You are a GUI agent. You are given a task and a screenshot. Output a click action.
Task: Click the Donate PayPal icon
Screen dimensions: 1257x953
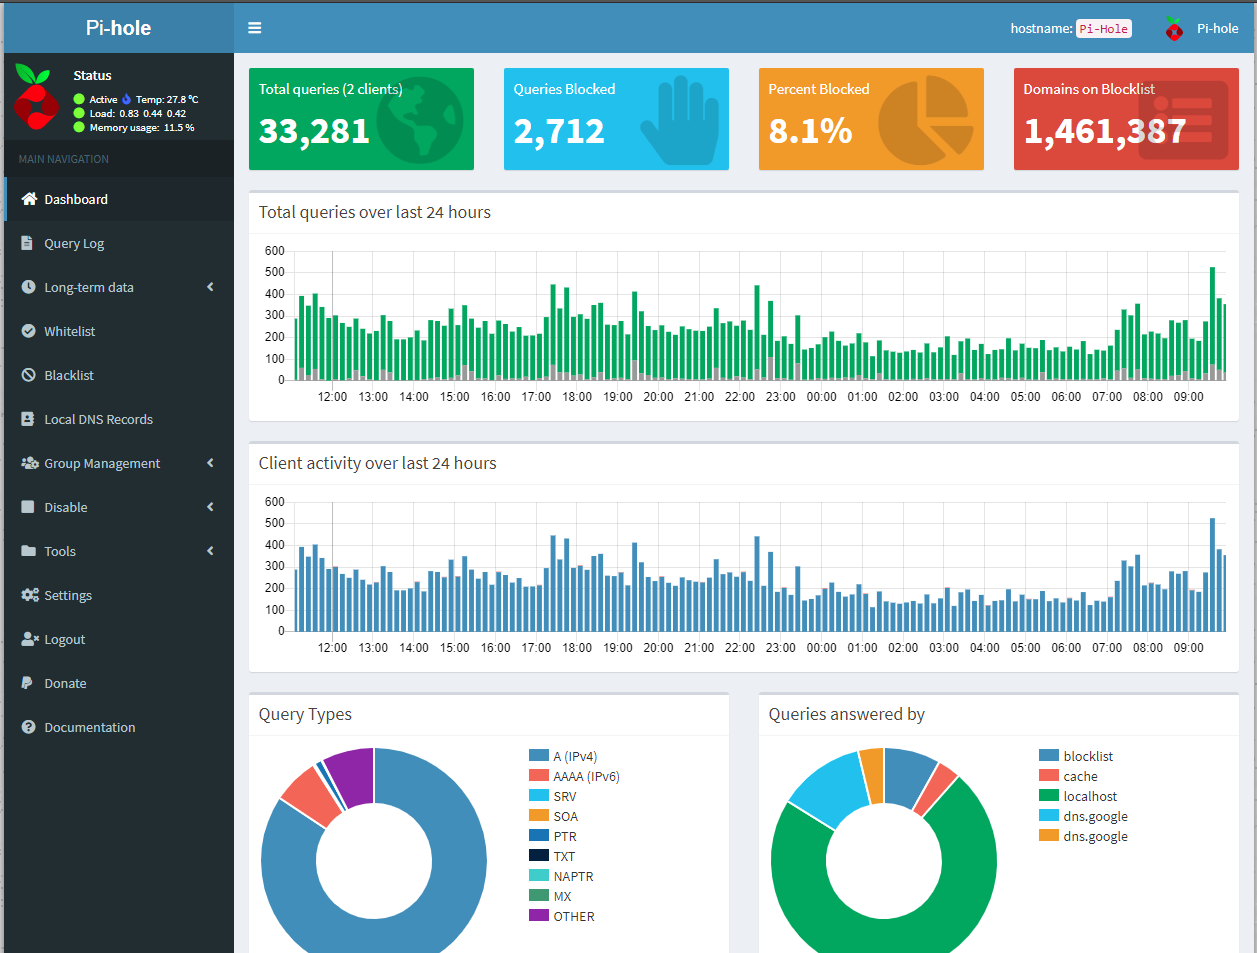click(28, 683)
